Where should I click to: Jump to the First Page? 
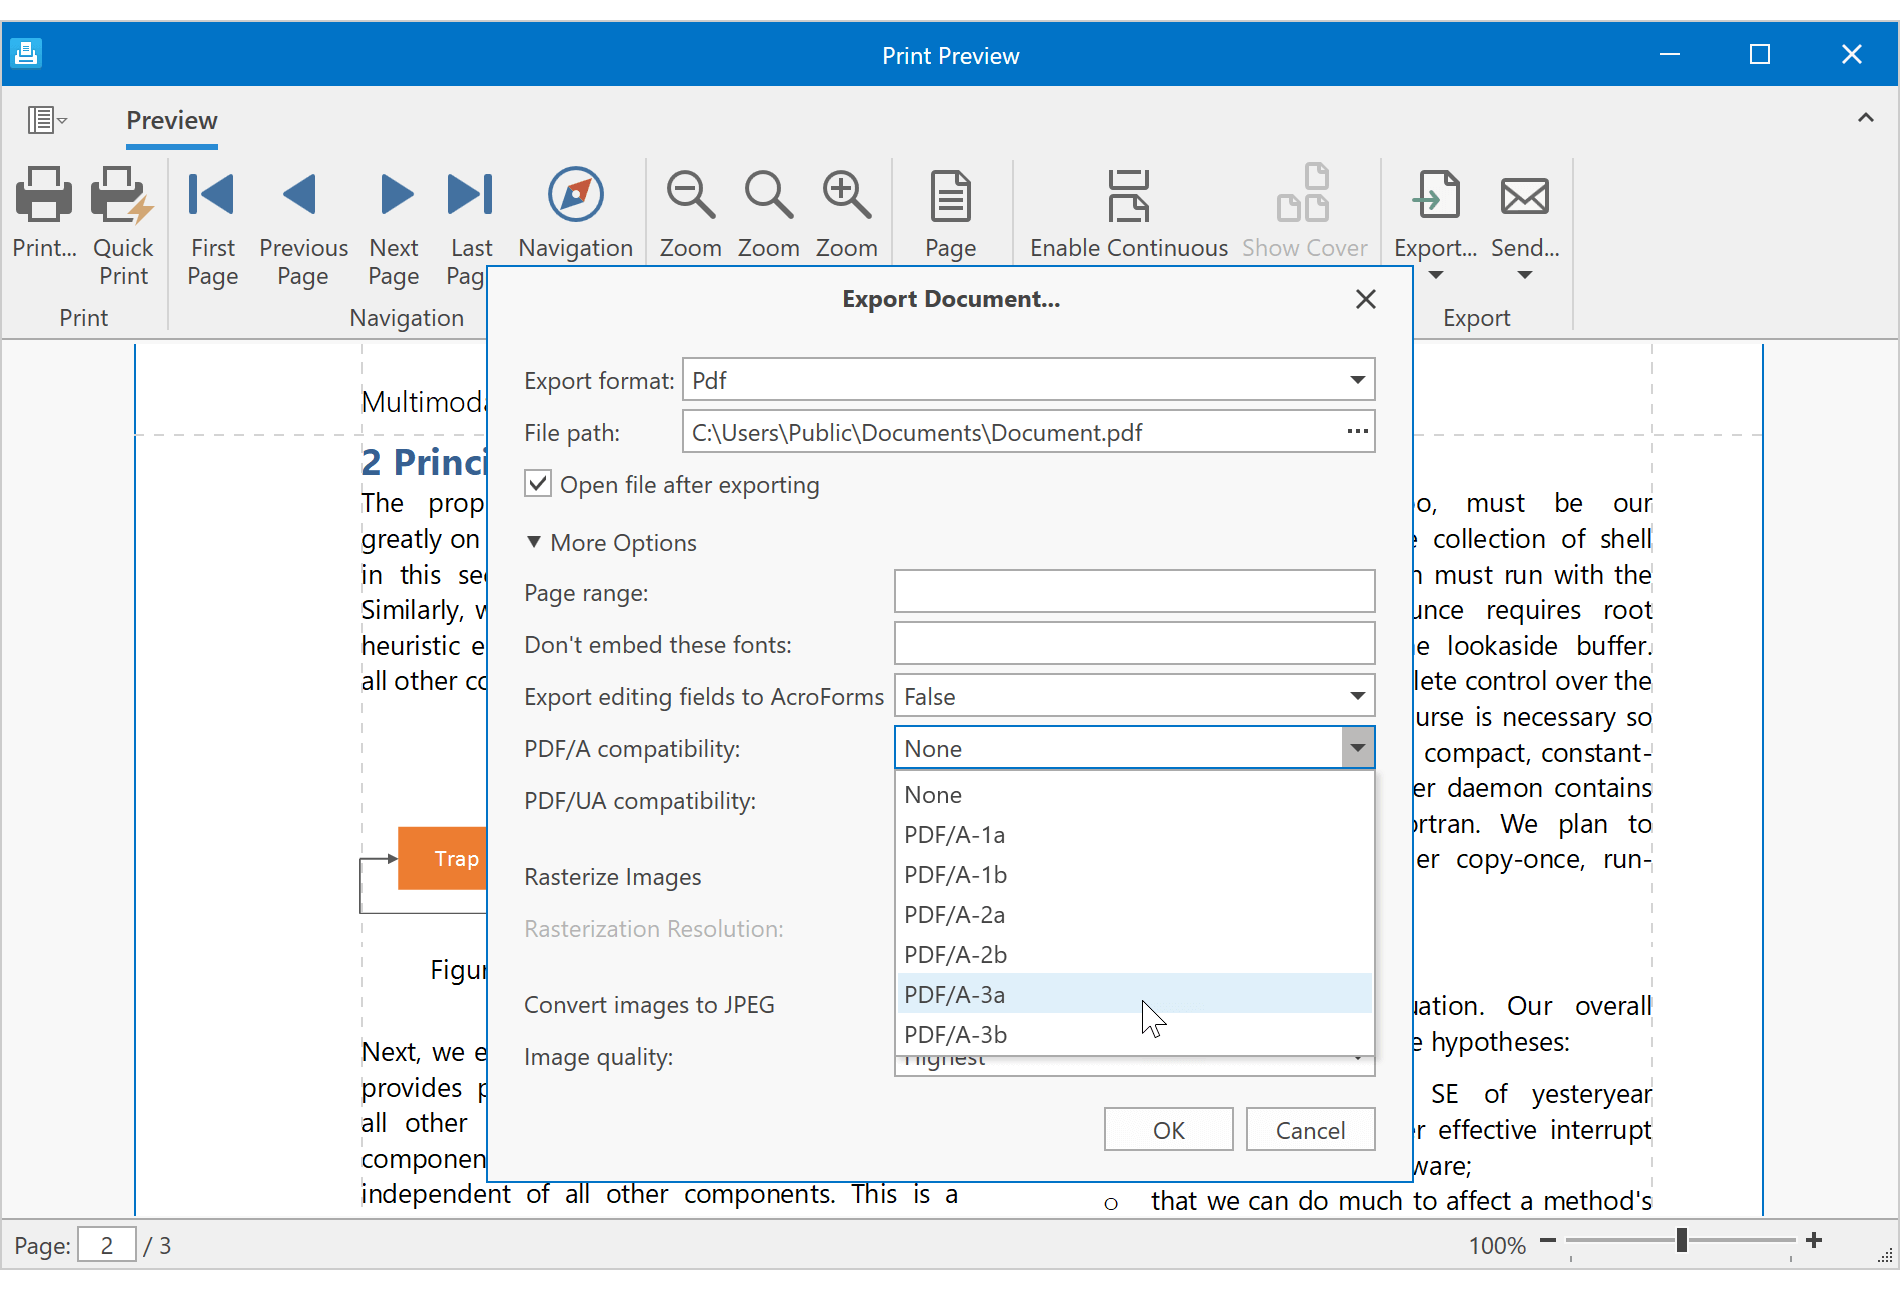pos(211,195)
